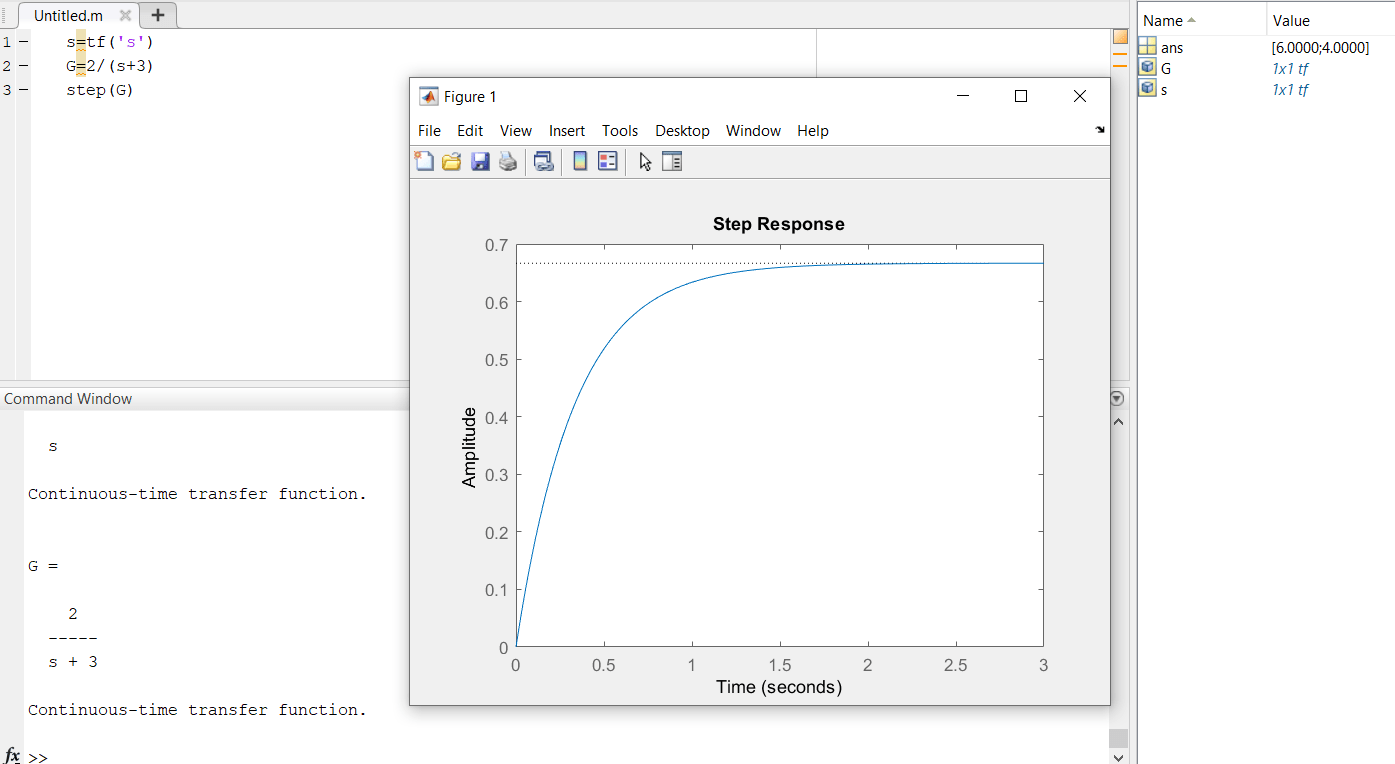1395x764 pixels.
Task: Activate Edit Plot arrow tool
Action: coord(645,161)
